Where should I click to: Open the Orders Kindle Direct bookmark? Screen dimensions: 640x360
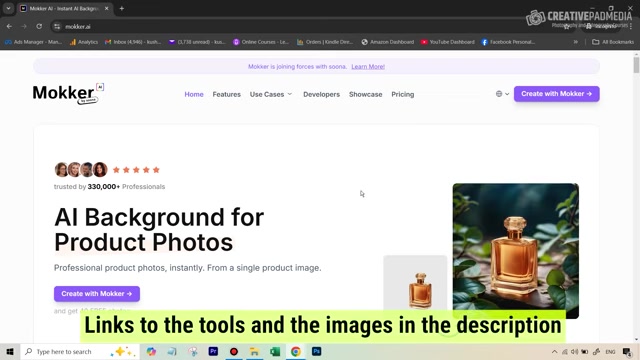[x=325, y=42]
